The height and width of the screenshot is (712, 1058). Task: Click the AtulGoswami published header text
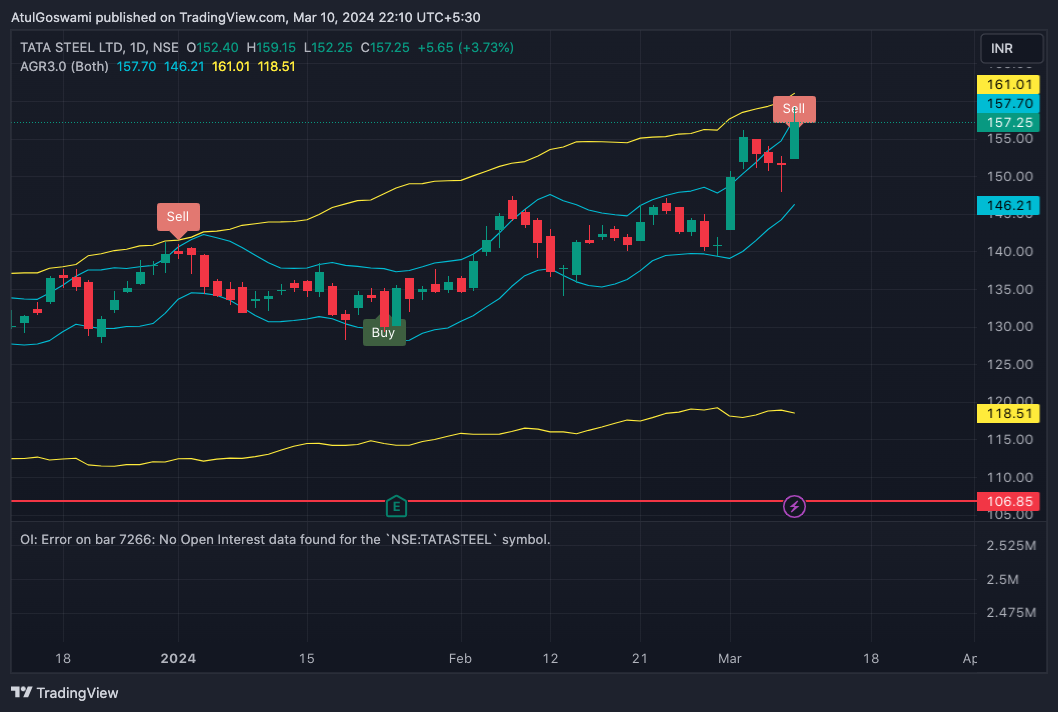coord(246,17)
